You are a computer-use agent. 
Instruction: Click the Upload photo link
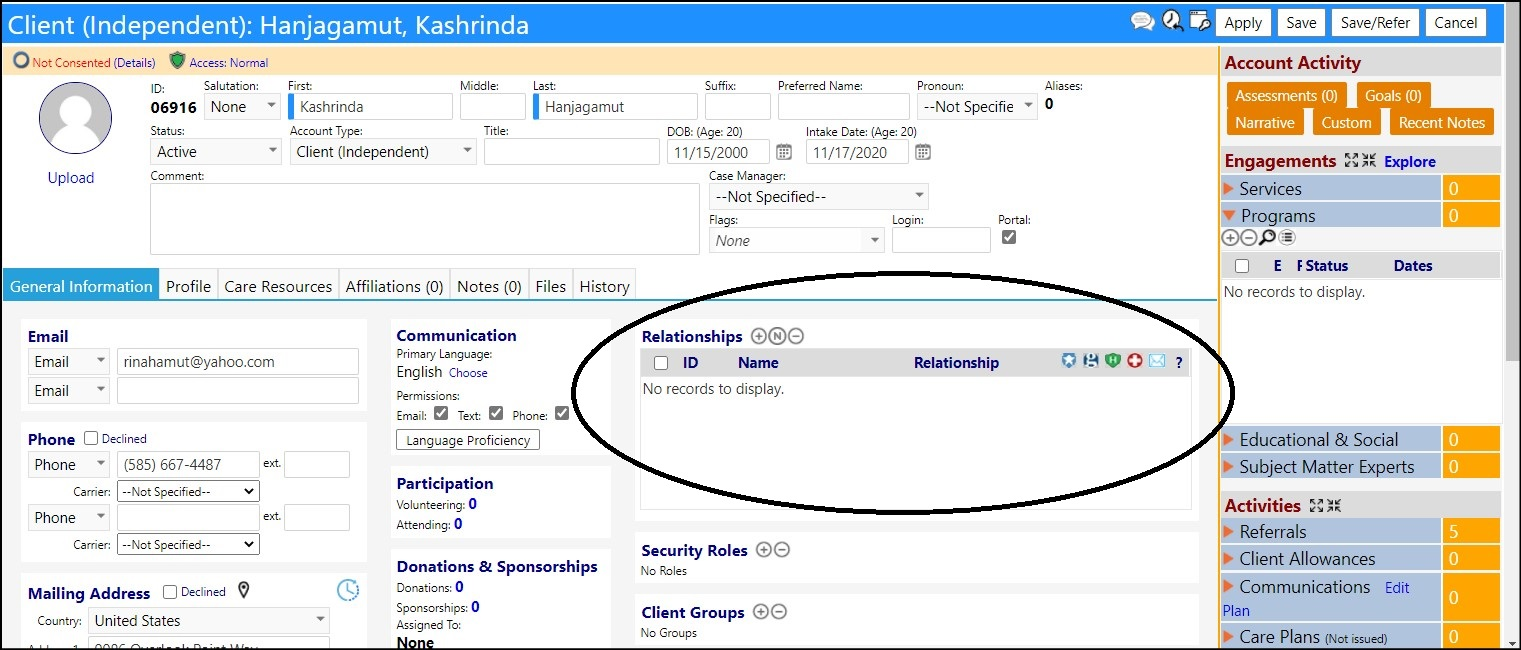tap(71, 178)
